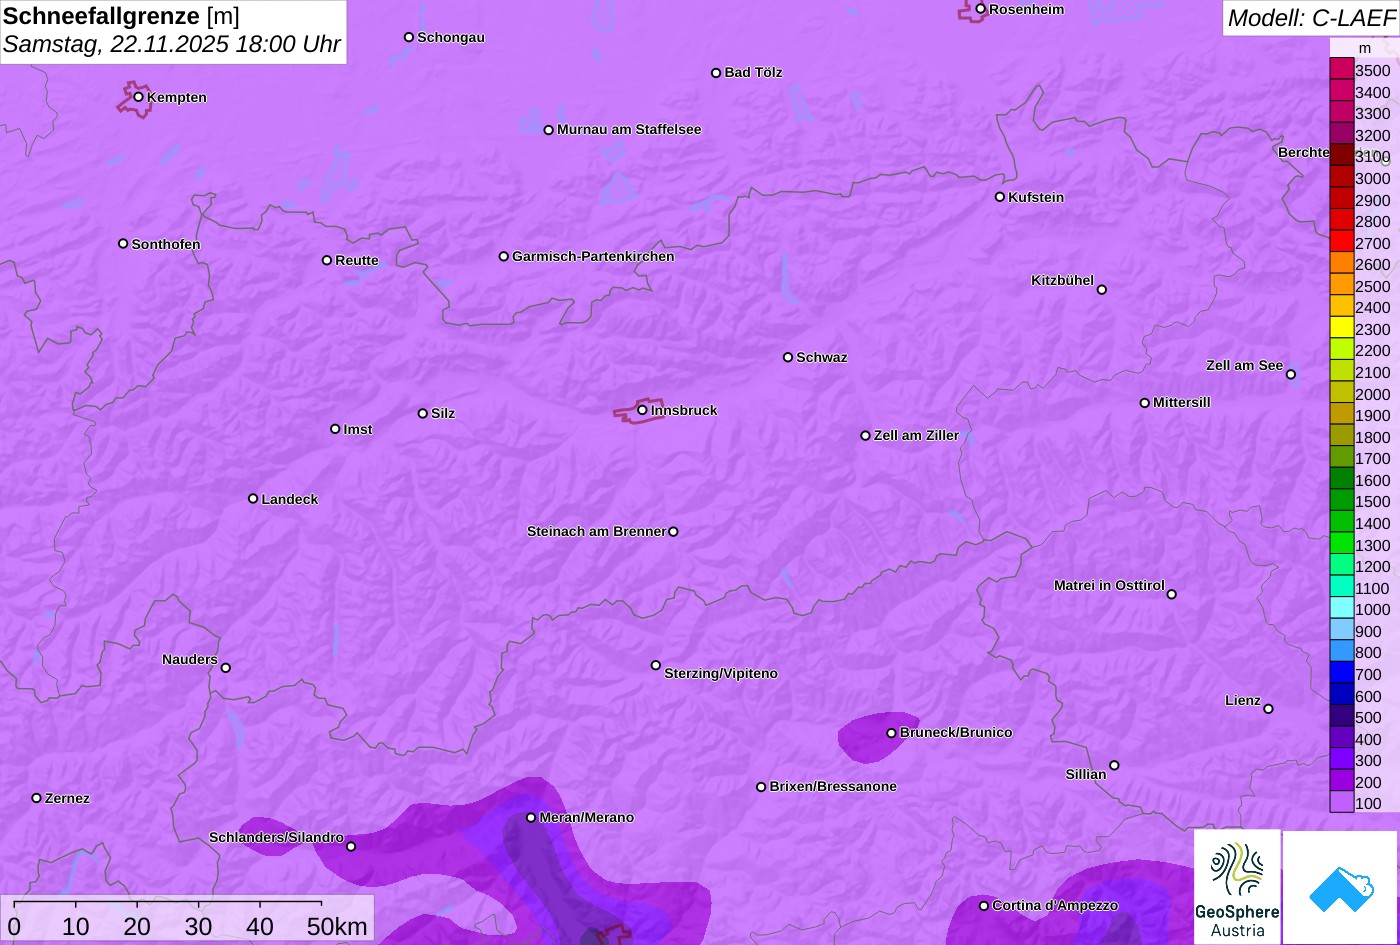The image size is (1400, 945).
Task: Click the 2000 legend value
Action: [x=1372, y=394]
